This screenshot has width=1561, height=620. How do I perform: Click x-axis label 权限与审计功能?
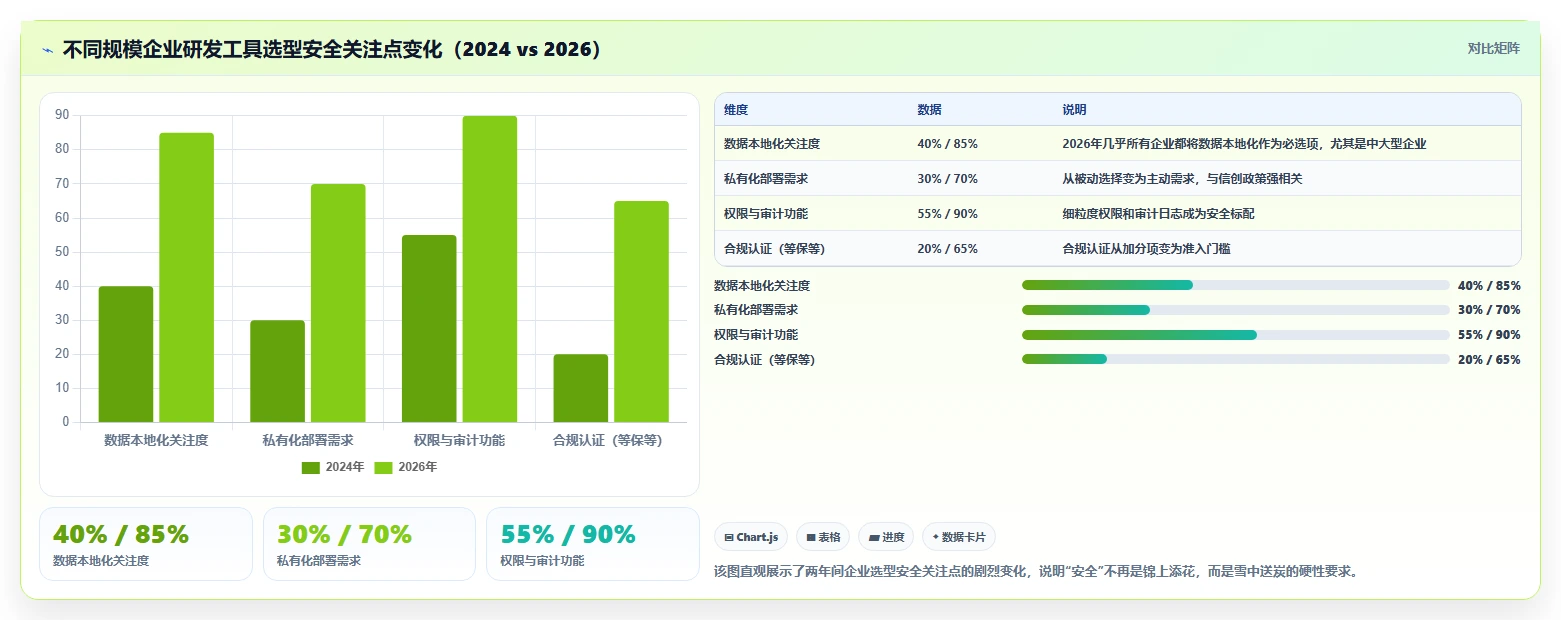[459, 440]
